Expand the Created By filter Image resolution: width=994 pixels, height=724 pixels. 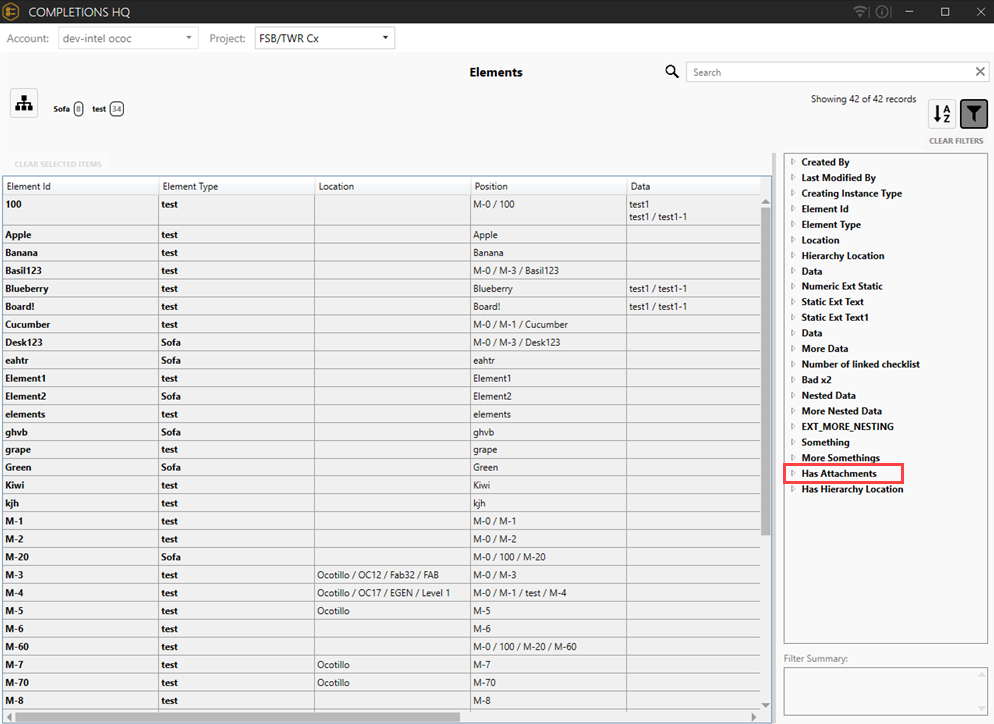(793, 162)
